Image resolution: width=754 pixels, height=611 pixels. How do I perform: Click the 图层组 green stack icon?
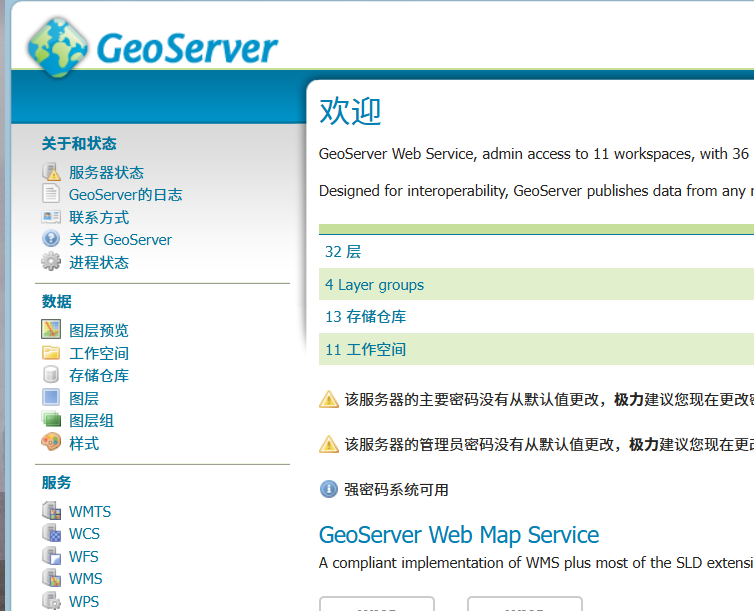(51, 419)
